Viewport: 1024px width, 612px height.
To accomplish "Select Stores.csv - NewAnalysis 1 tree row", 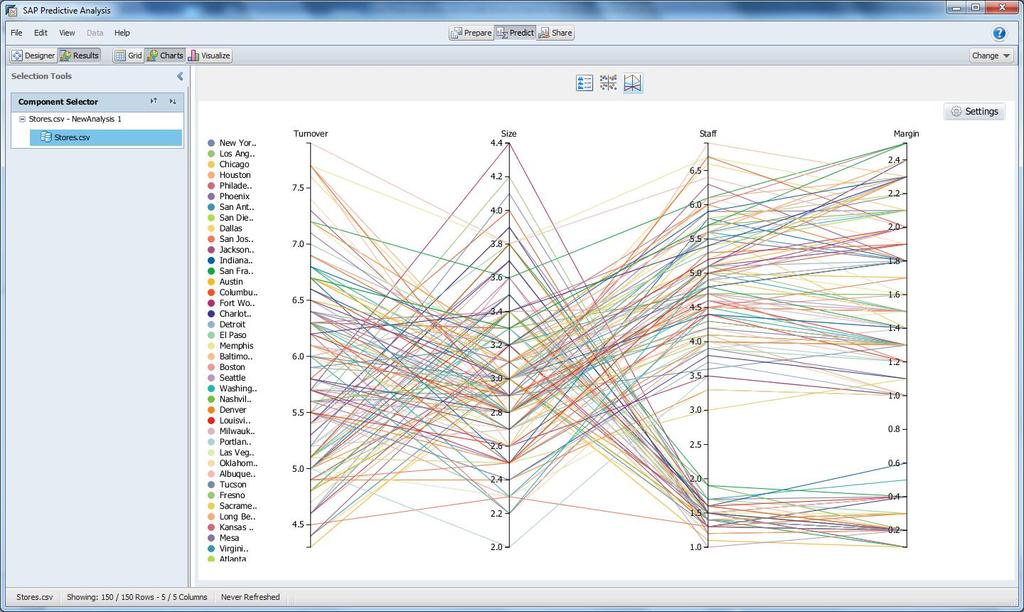I will click(x=74, y=120).
